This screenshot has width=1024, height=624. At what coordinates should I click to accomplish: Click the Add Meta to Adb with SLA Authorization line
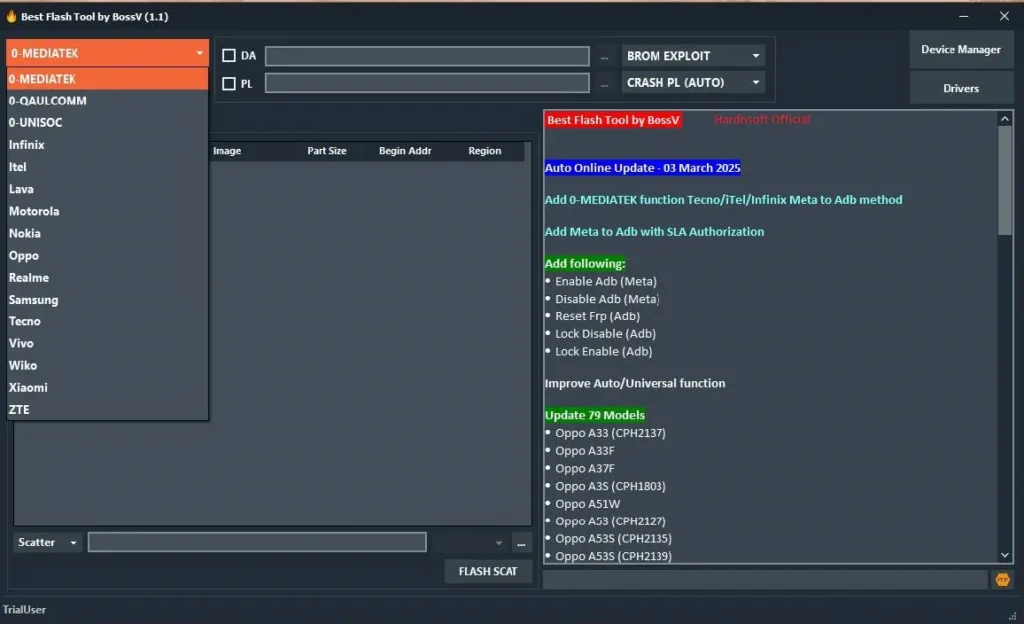[654, 232]
